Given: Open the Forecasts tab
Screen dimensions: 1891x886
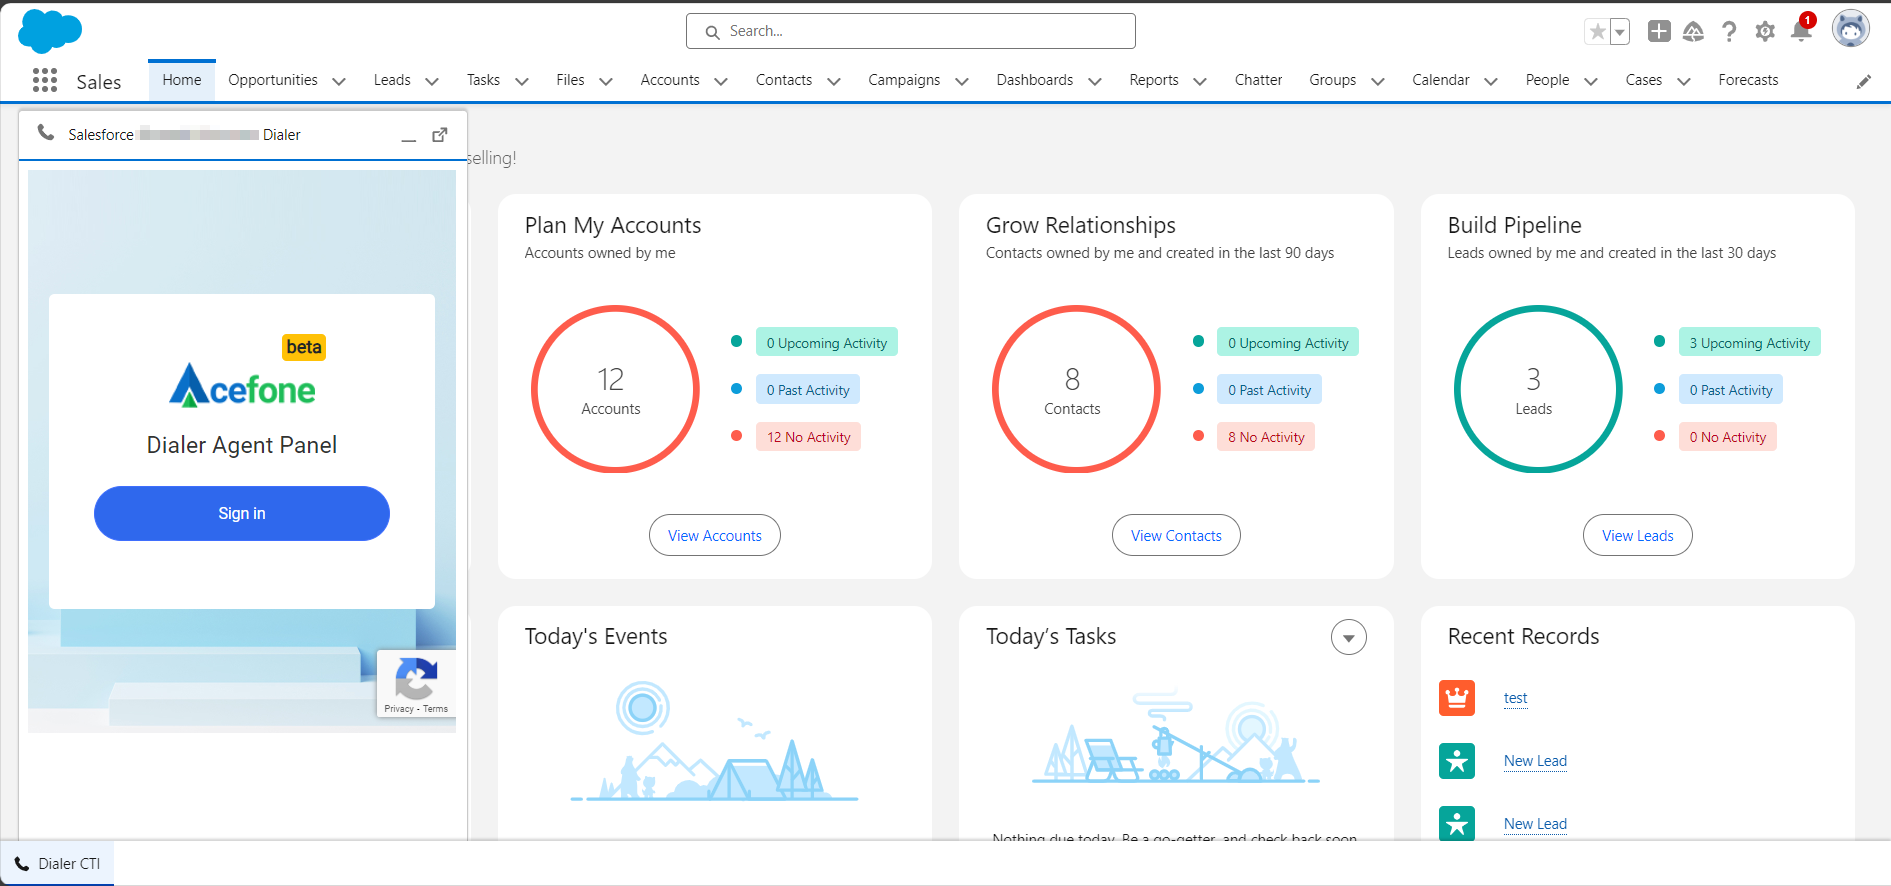Looking at the screenshot, I should [x=1748, y=80].
